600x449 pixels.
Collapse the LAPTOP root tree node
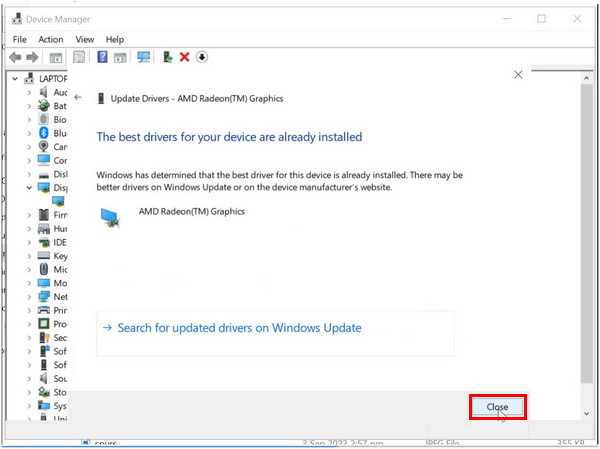(x=16, y=78)
